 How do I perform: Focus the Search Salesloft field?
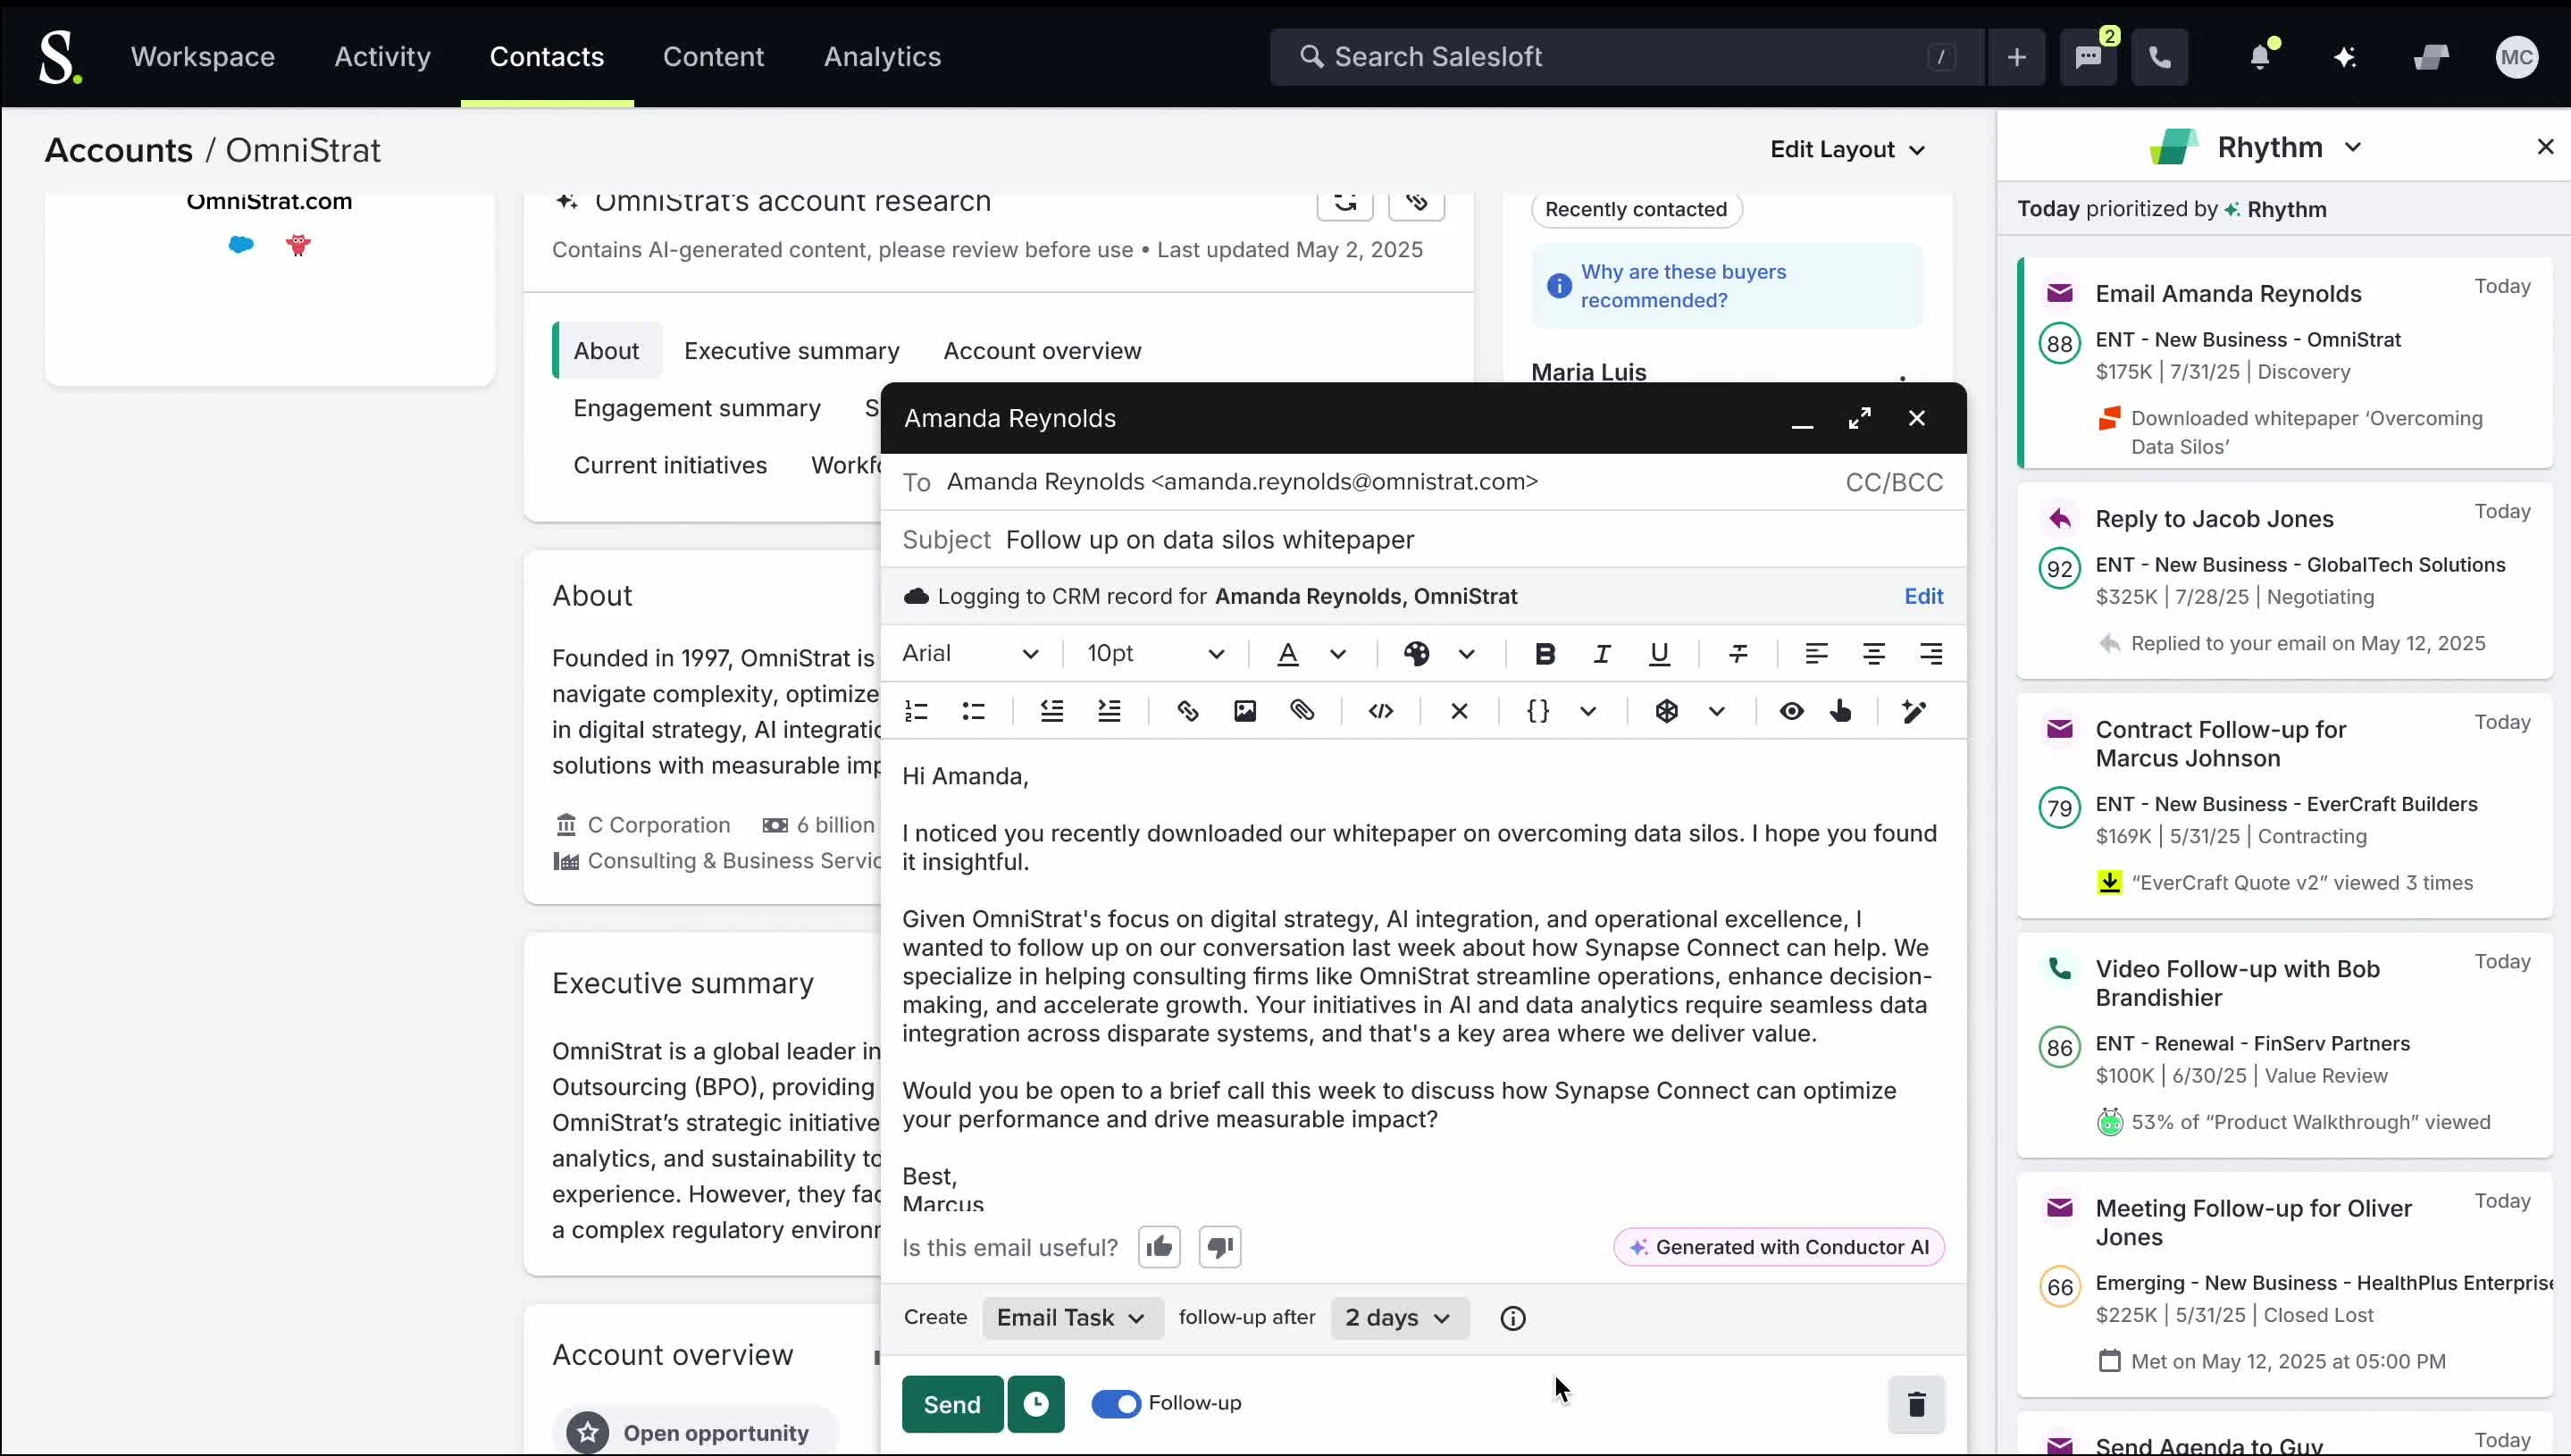pyautogui.click(x=1626, y=57)
